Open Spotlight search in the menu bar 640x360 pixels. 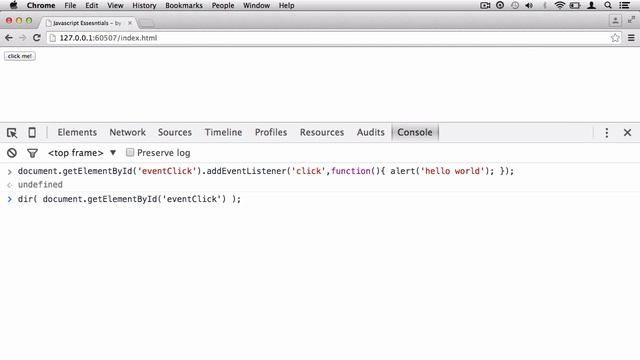click(608, 5)
